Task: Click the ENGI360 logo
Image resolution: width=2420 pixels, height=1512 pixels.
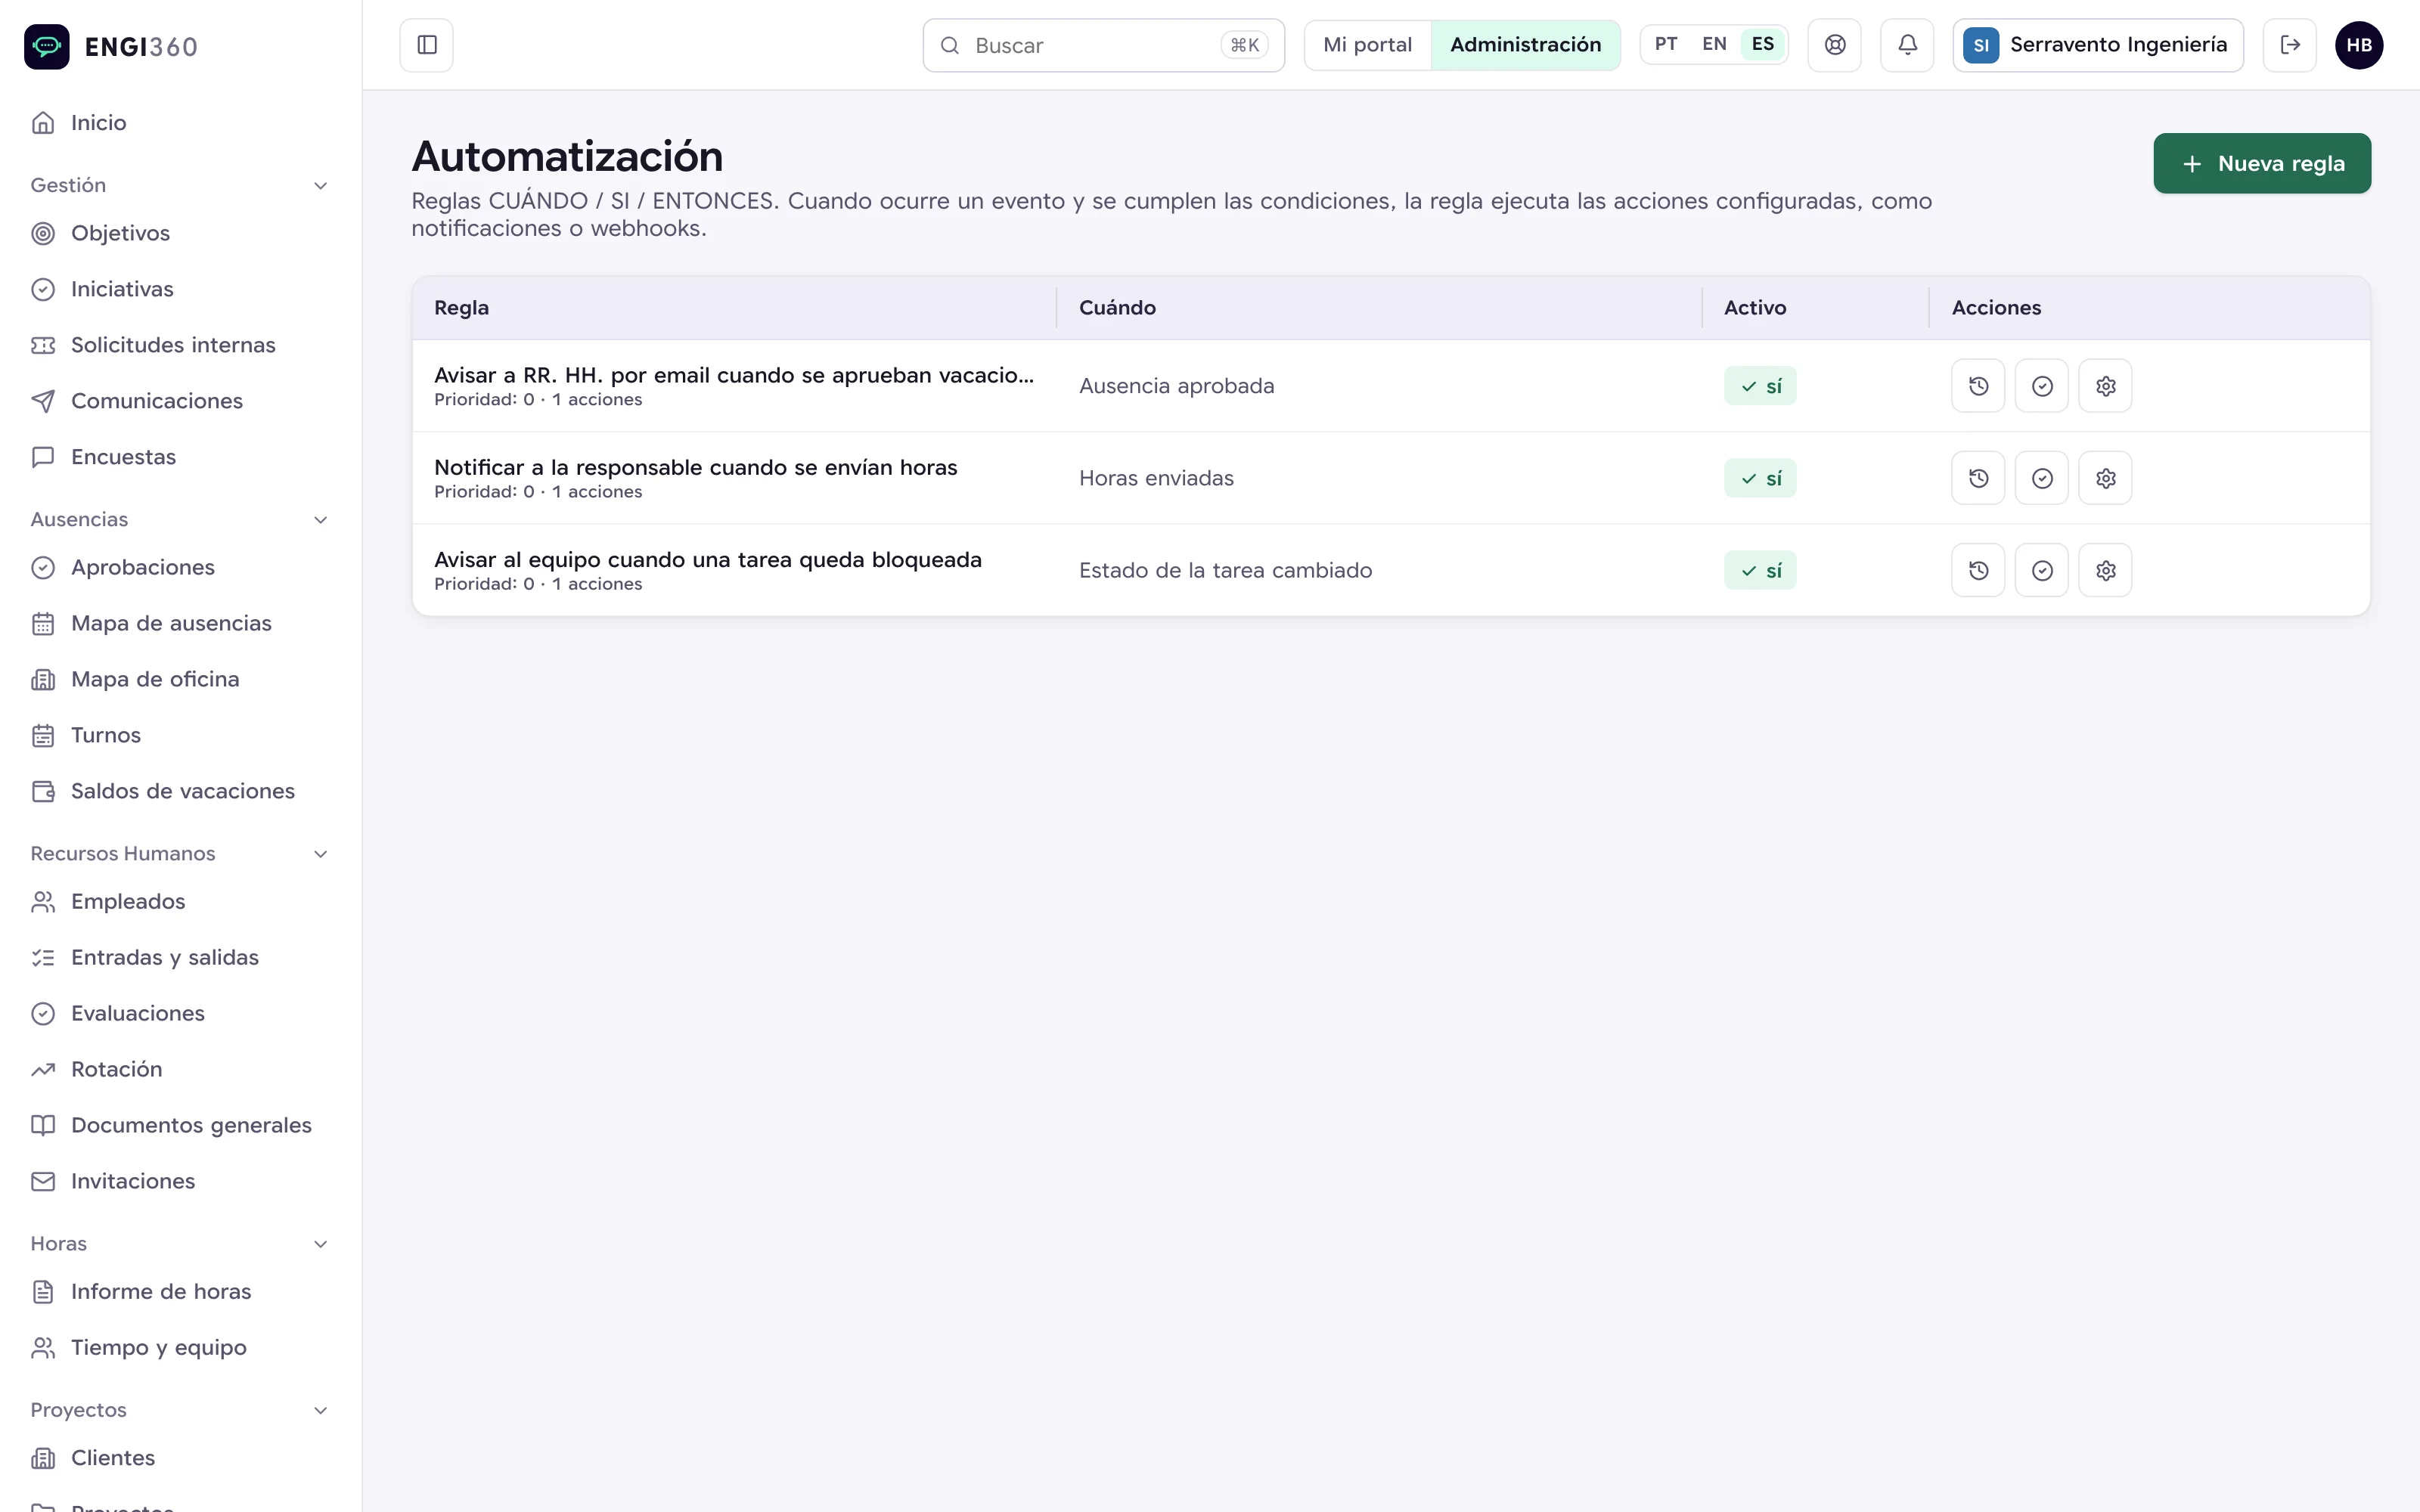Action: (x=111, y=46)
